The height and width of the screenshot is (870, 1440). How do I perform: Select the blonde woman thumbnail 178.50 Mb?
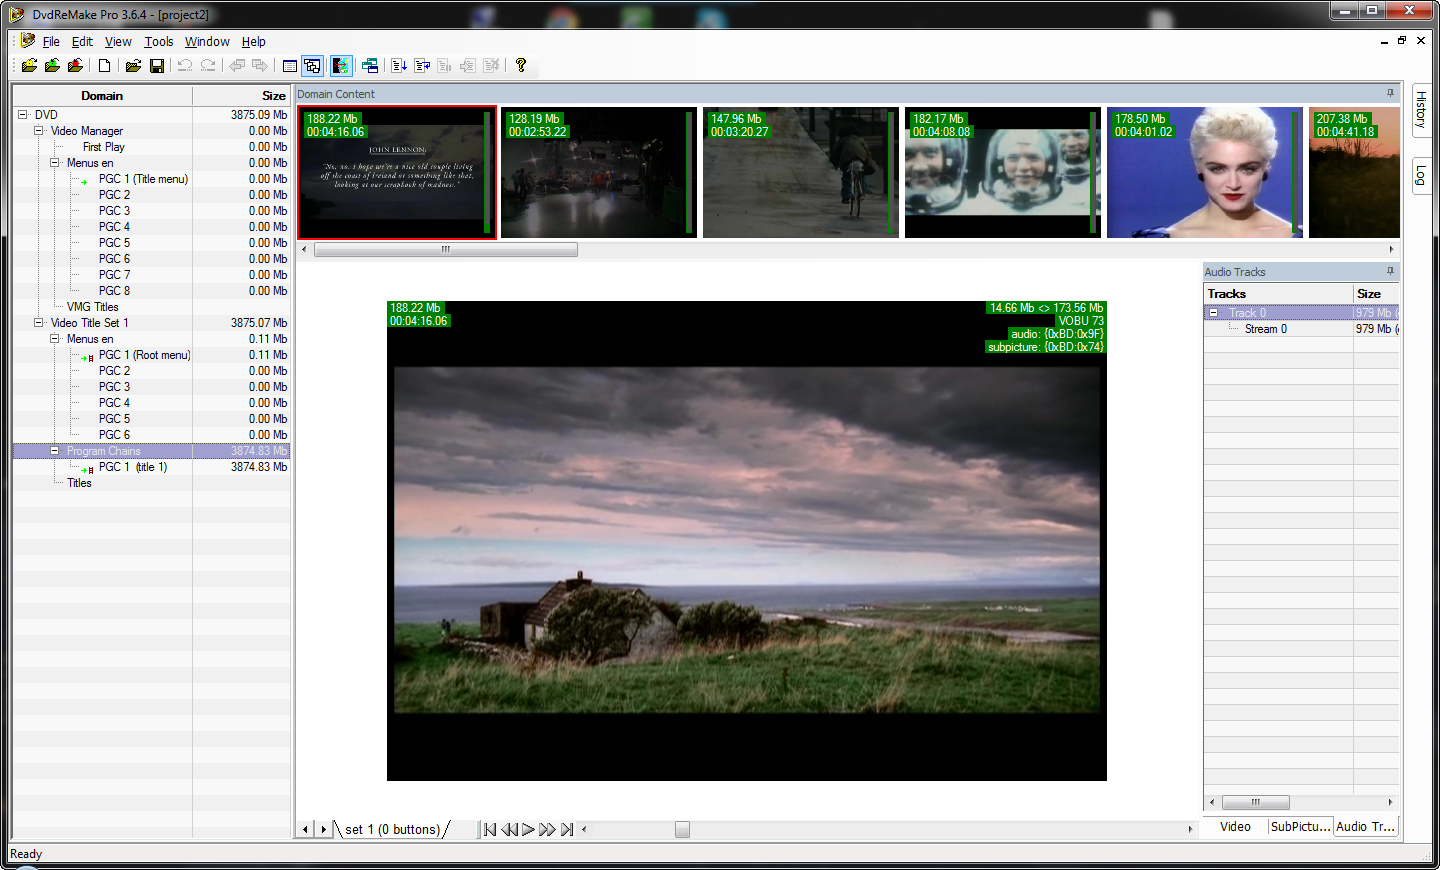1204,173
